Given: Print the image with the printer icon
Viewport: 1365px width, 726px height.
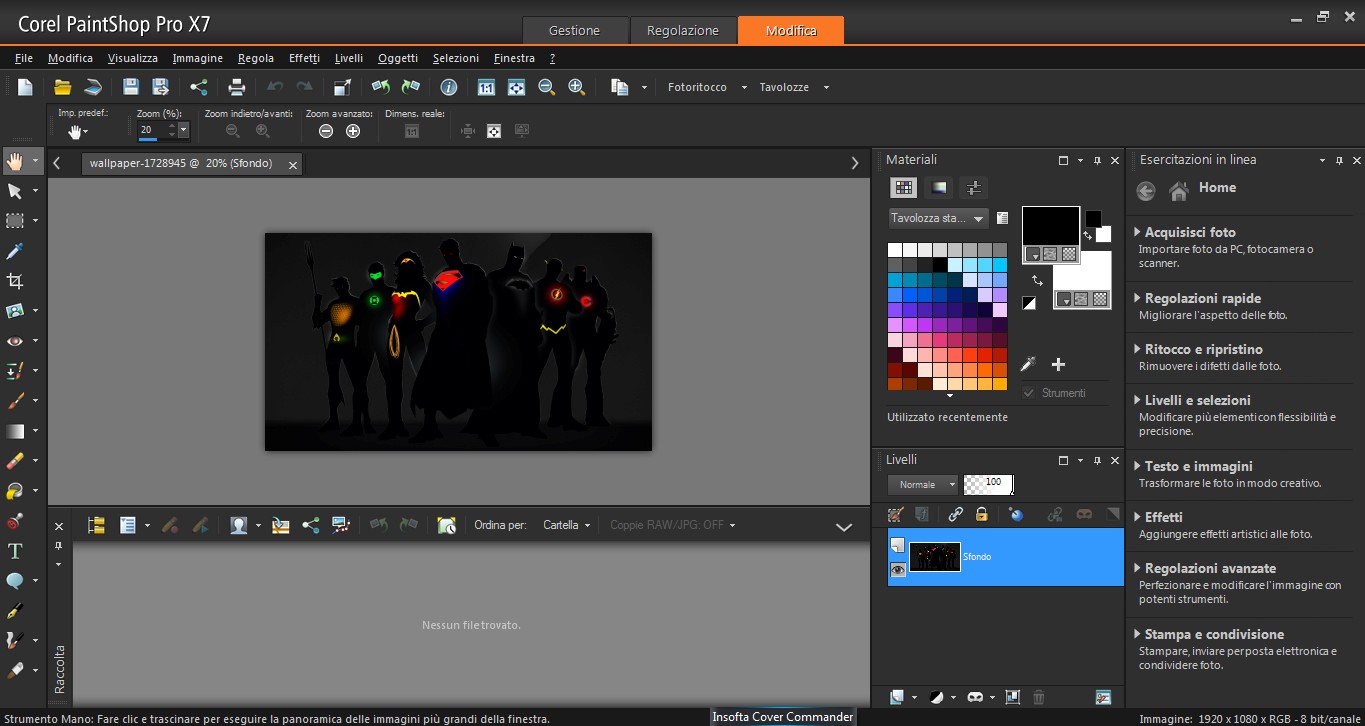Looking at the screenshot, I should point(237,87).
